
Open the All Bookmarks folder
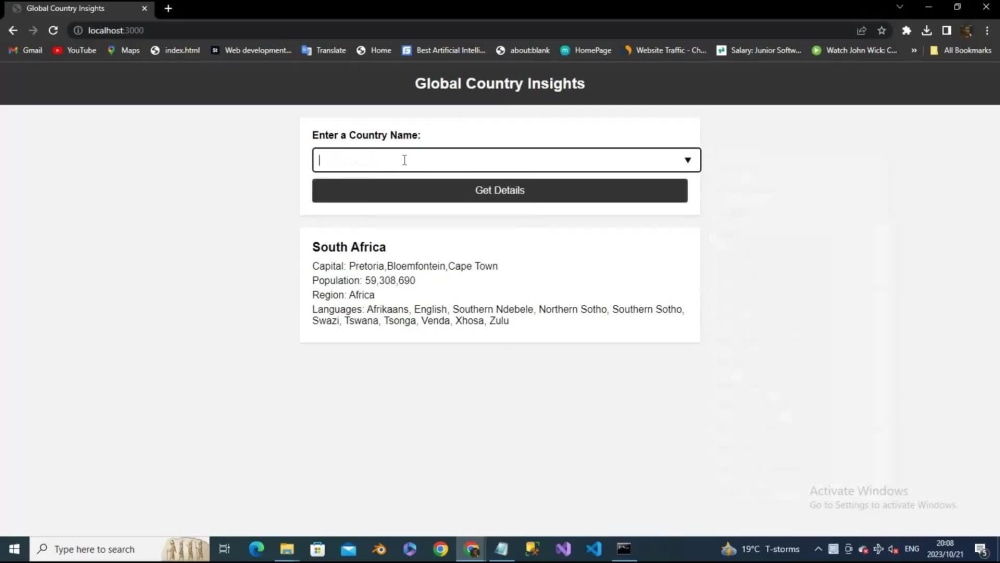[x=960, y=50]
